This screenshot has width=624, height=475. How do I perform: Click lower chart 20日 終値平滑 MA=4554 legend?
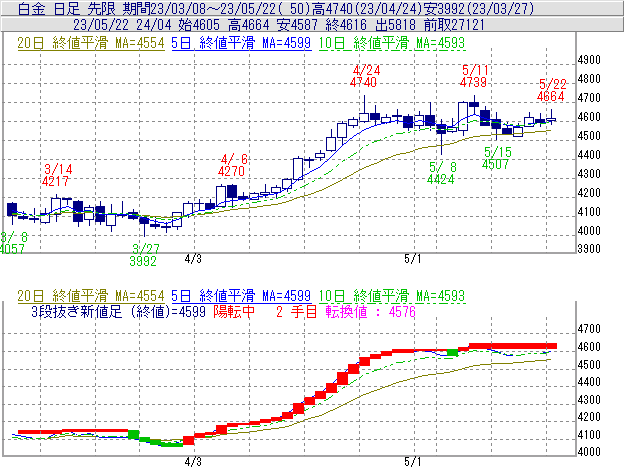[x=91, y=296]
